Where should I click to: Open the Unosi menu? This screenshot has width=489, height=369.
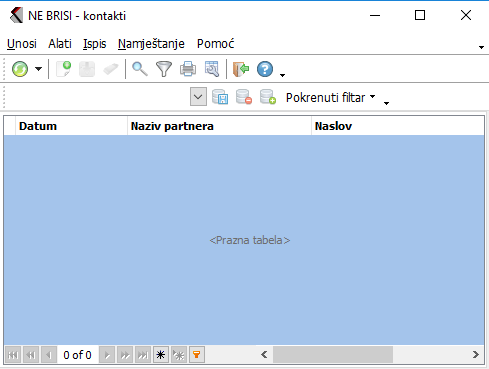click(22, 44)
